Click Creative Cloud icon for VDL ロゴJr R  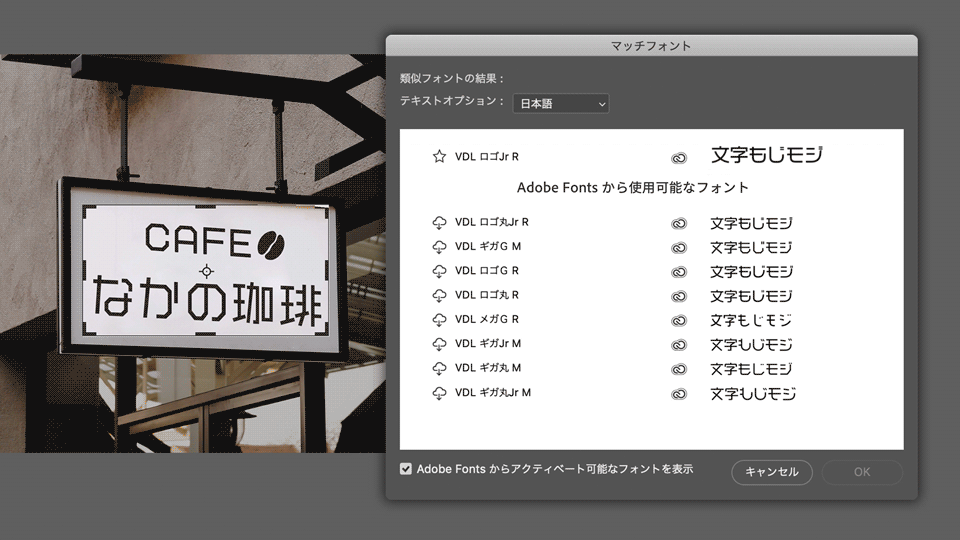(x=678, y=158)
